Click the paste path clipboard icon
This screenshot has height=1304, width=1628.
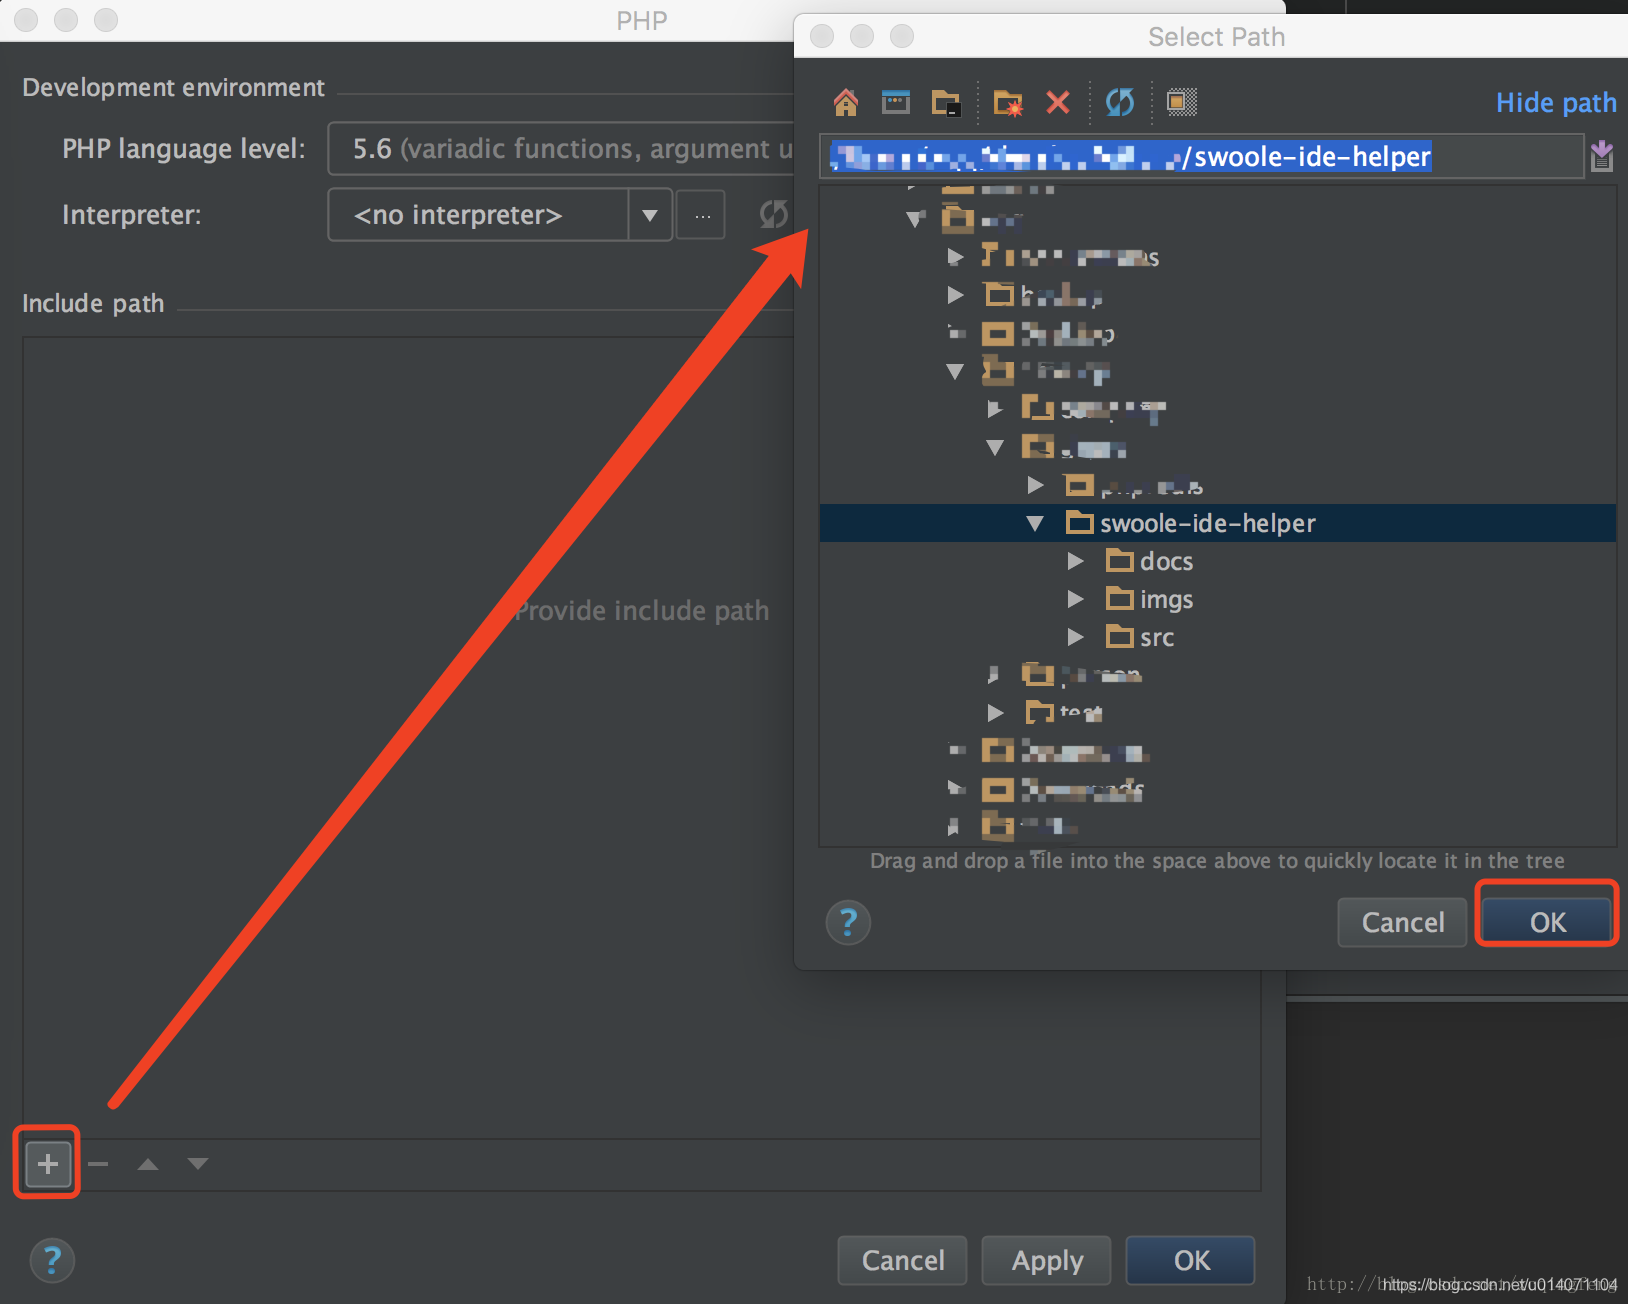click(1602, 156)
